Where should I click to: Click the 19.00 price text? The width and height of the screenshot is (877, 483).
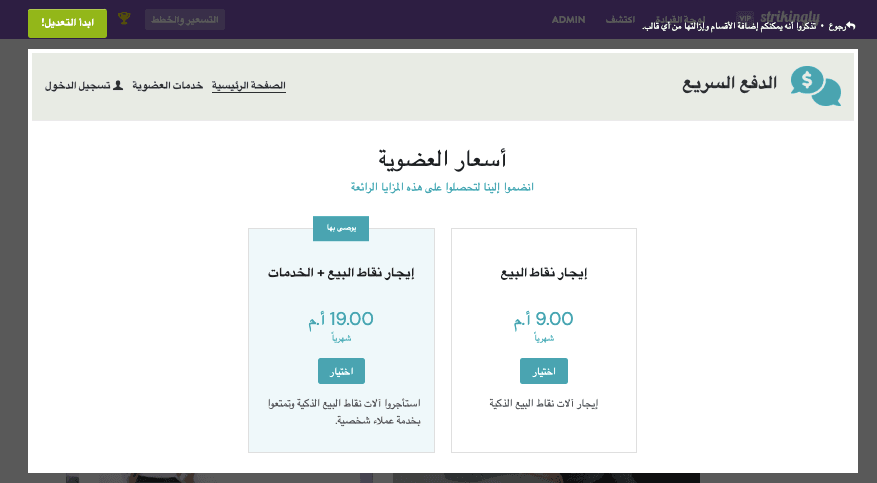[341, 319]
